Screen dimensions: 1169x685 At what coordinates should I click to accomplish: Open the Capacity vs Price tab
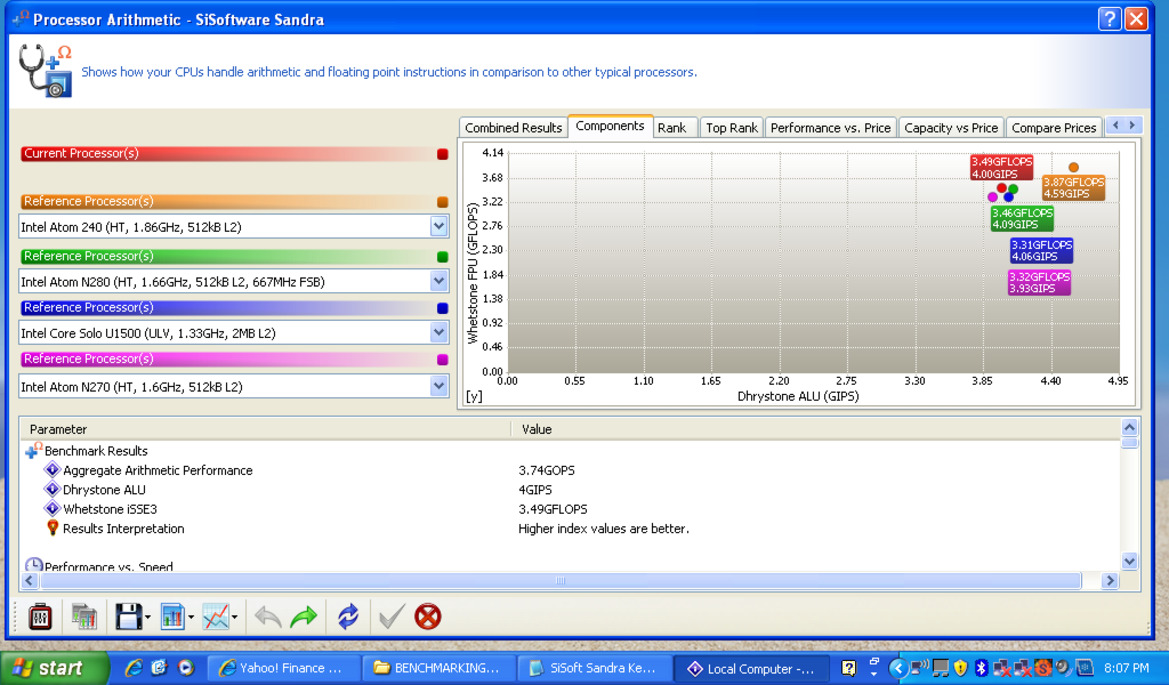coord(951,127)
